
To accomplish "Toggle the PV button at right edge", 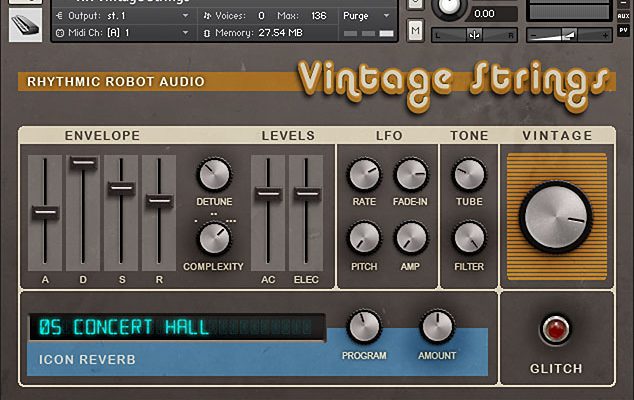I will click(623, 31).
